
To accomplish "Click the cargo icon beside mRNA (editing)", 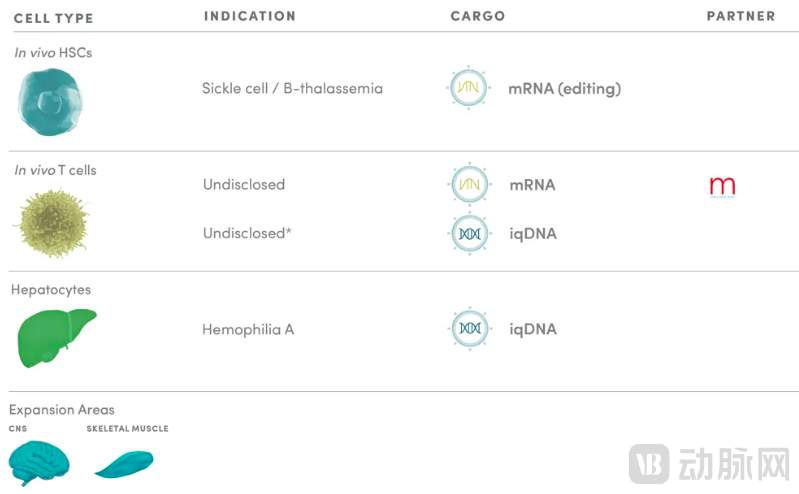I will point(469,89).
